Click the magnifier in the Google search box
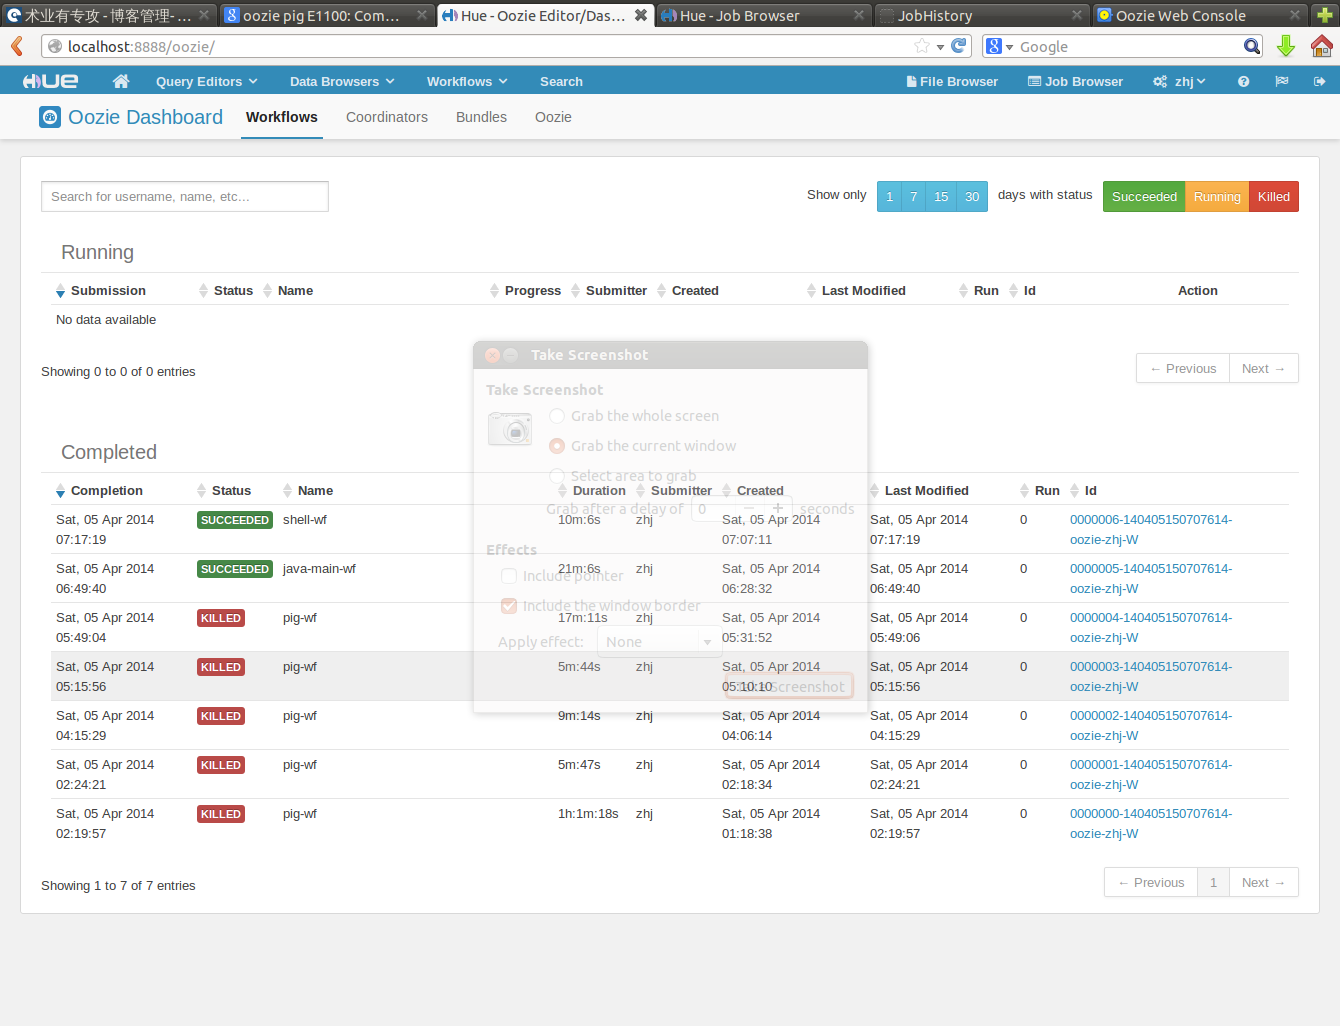Viewport: 1340px width, 1026px height. (x=1252, y=46)
